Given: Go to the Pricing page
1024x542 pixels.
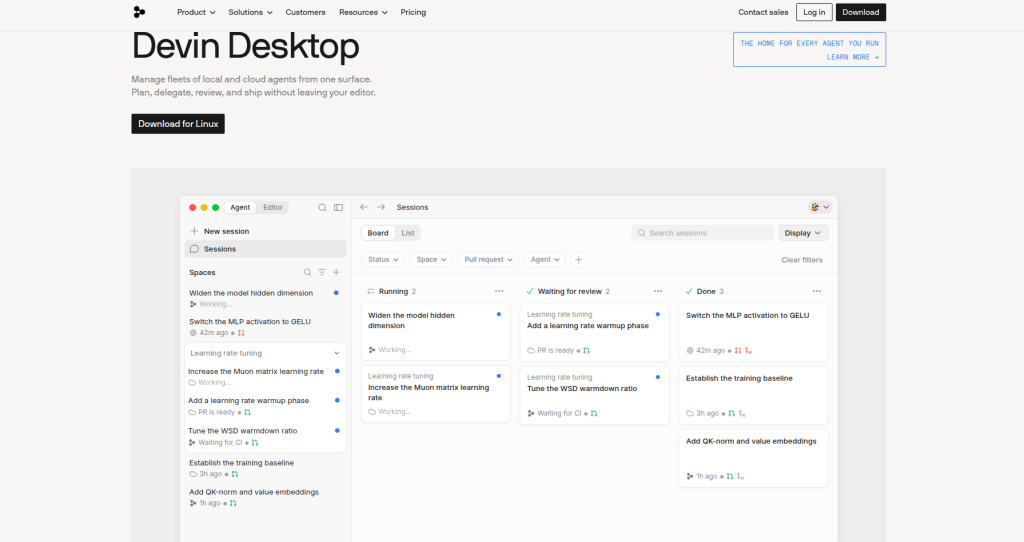Looking at the screenshot, I should [x=413, y=12].
